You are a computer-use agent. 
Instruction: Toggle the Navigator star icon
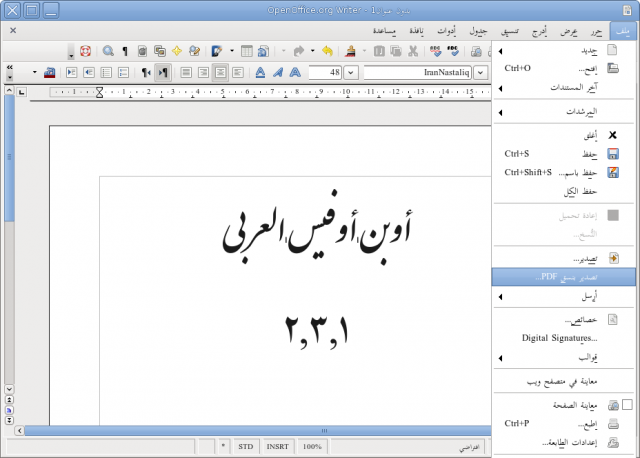[x=177, y=51]
